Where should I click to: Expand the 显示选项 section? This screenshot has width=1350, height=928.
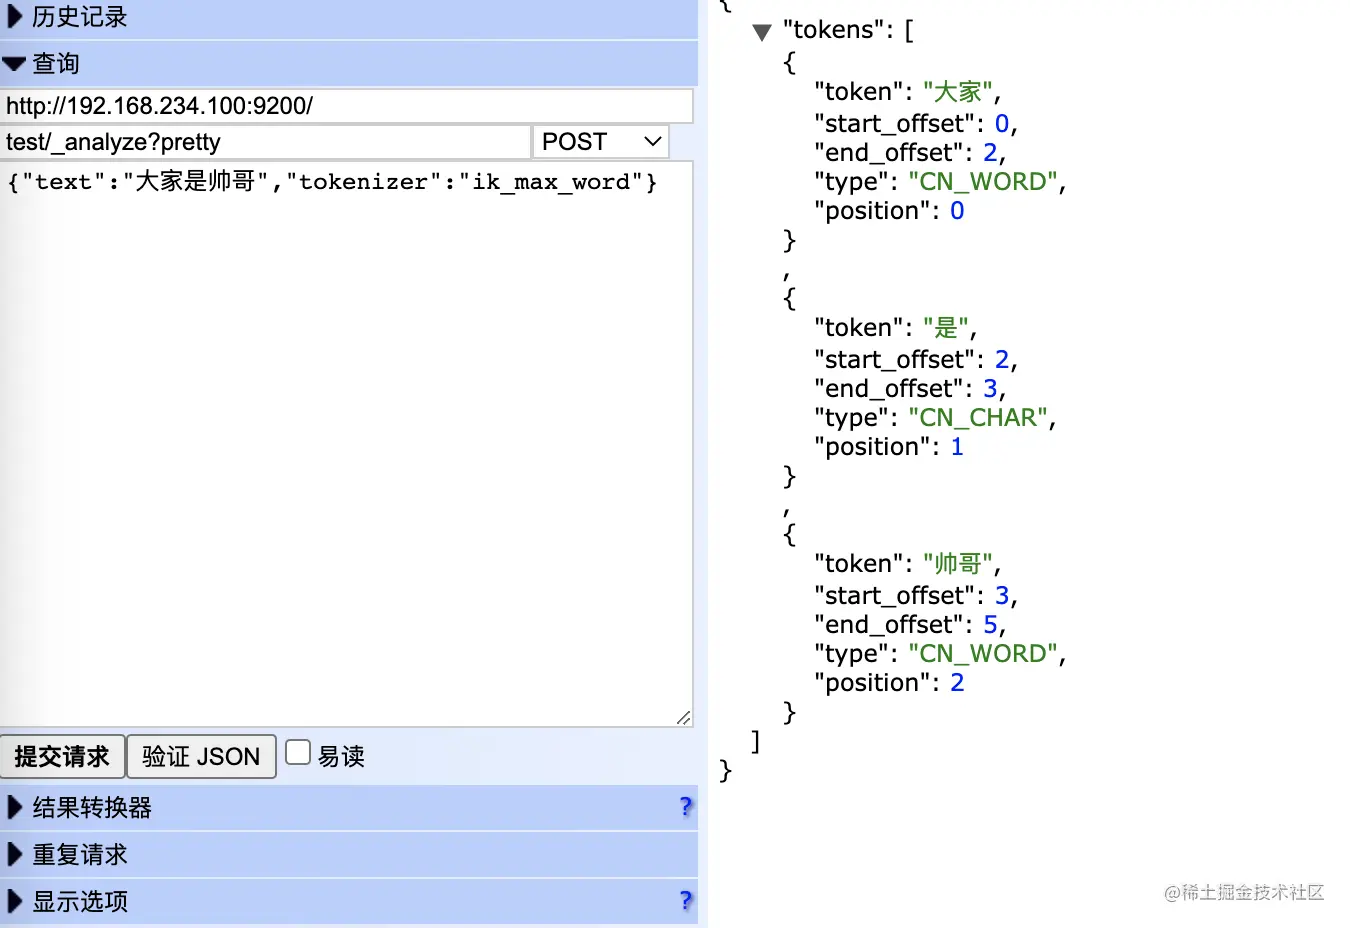click(x=348, y=901)
